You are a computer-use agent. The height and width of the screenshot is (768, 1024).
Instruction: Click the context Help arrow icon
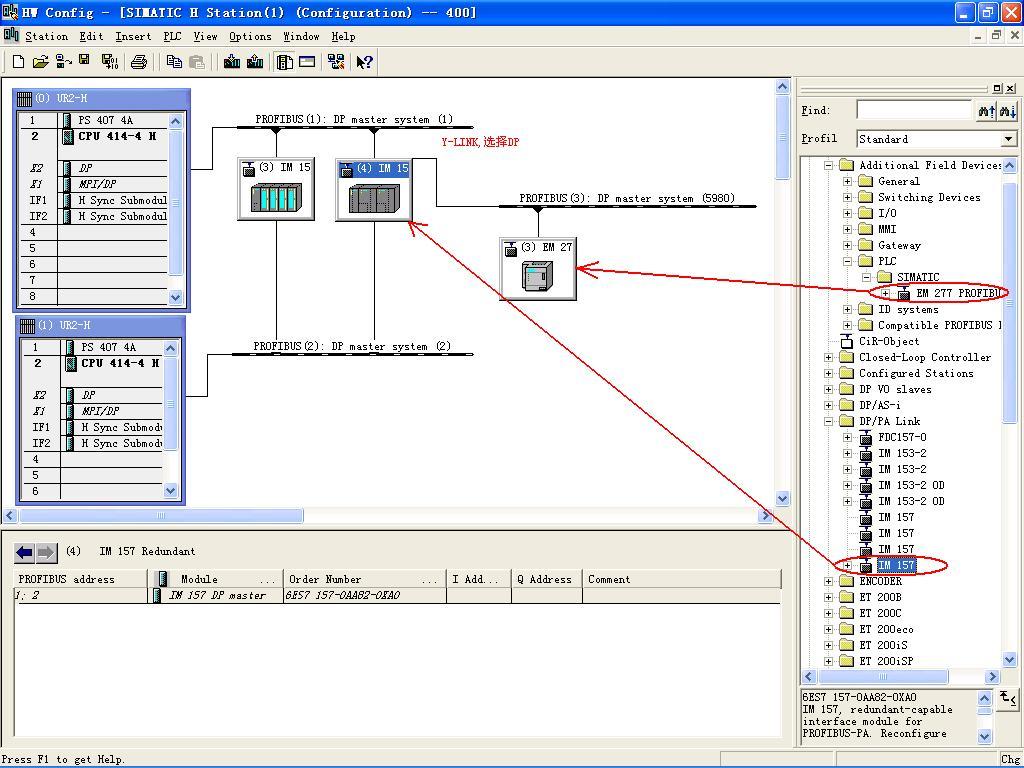coord(364,62)
